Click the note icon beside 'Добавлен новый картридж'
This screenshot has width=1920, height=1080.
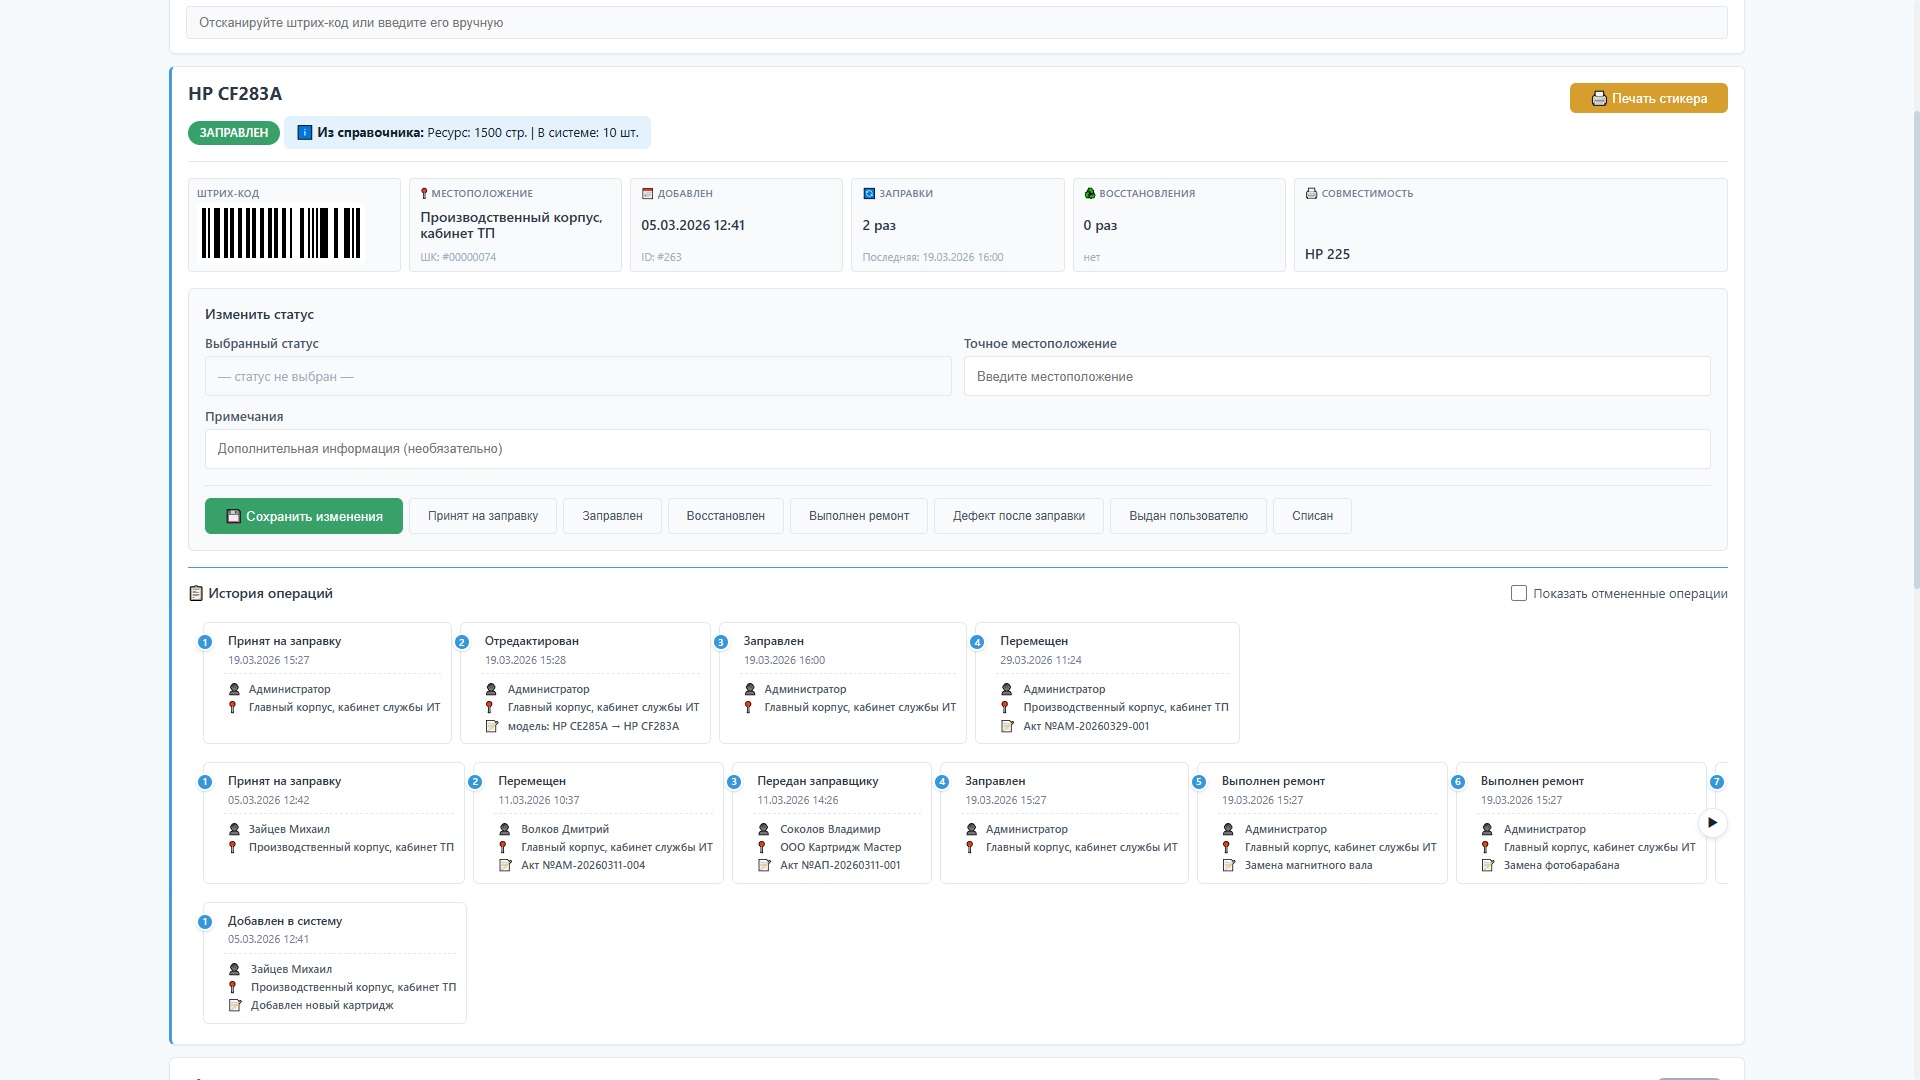(234, 1005)
